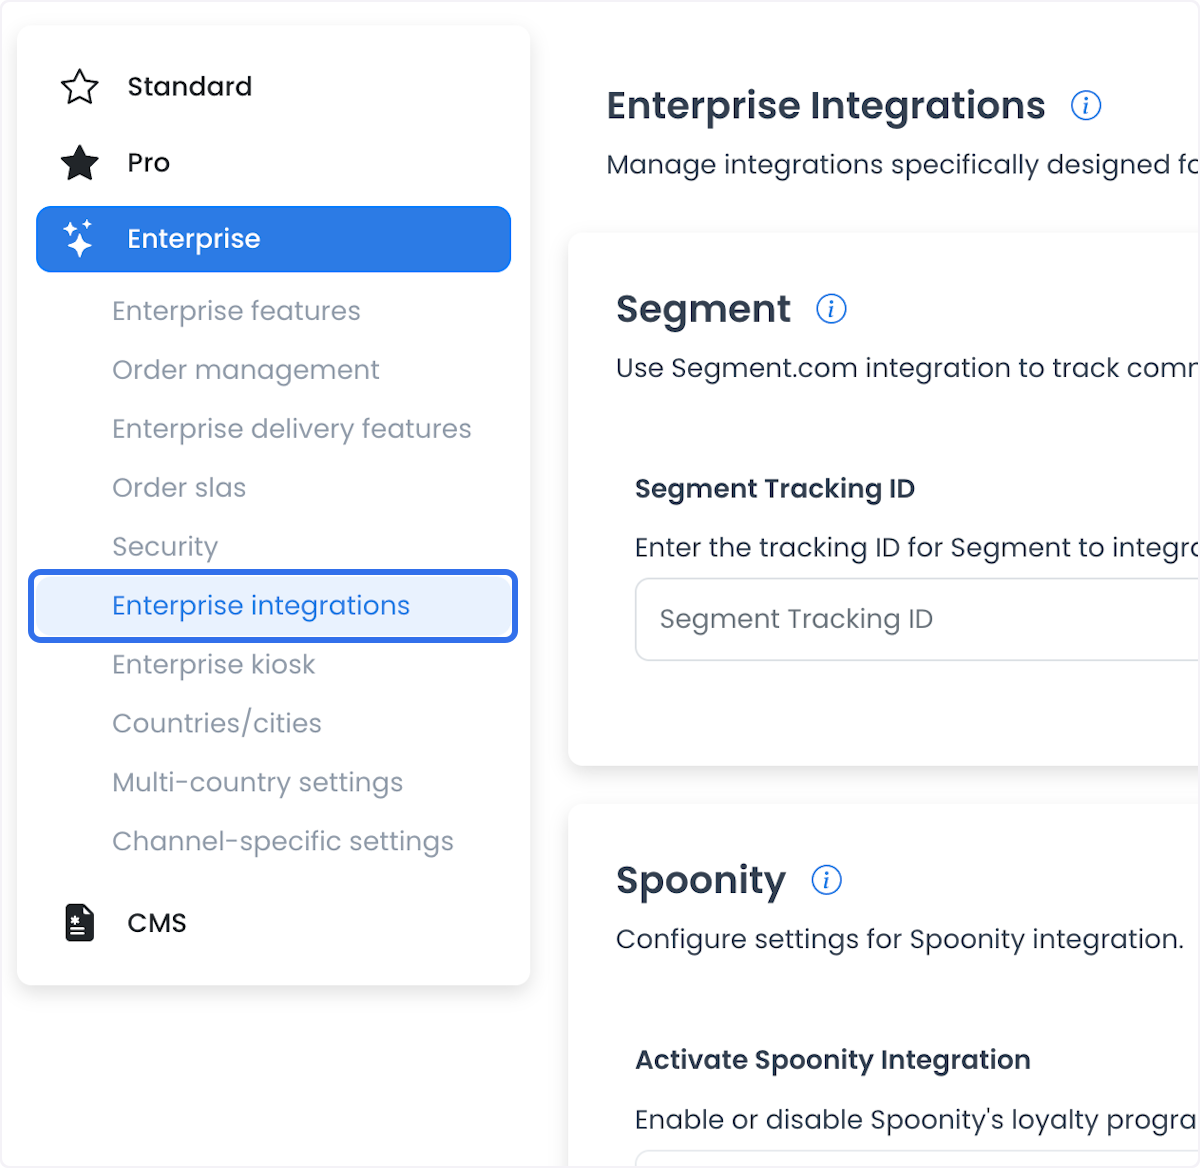The width and height of the screenshot is (1200, 1168).
Task: Open Enterprise features submenu item
Action: tap(236, 311)
